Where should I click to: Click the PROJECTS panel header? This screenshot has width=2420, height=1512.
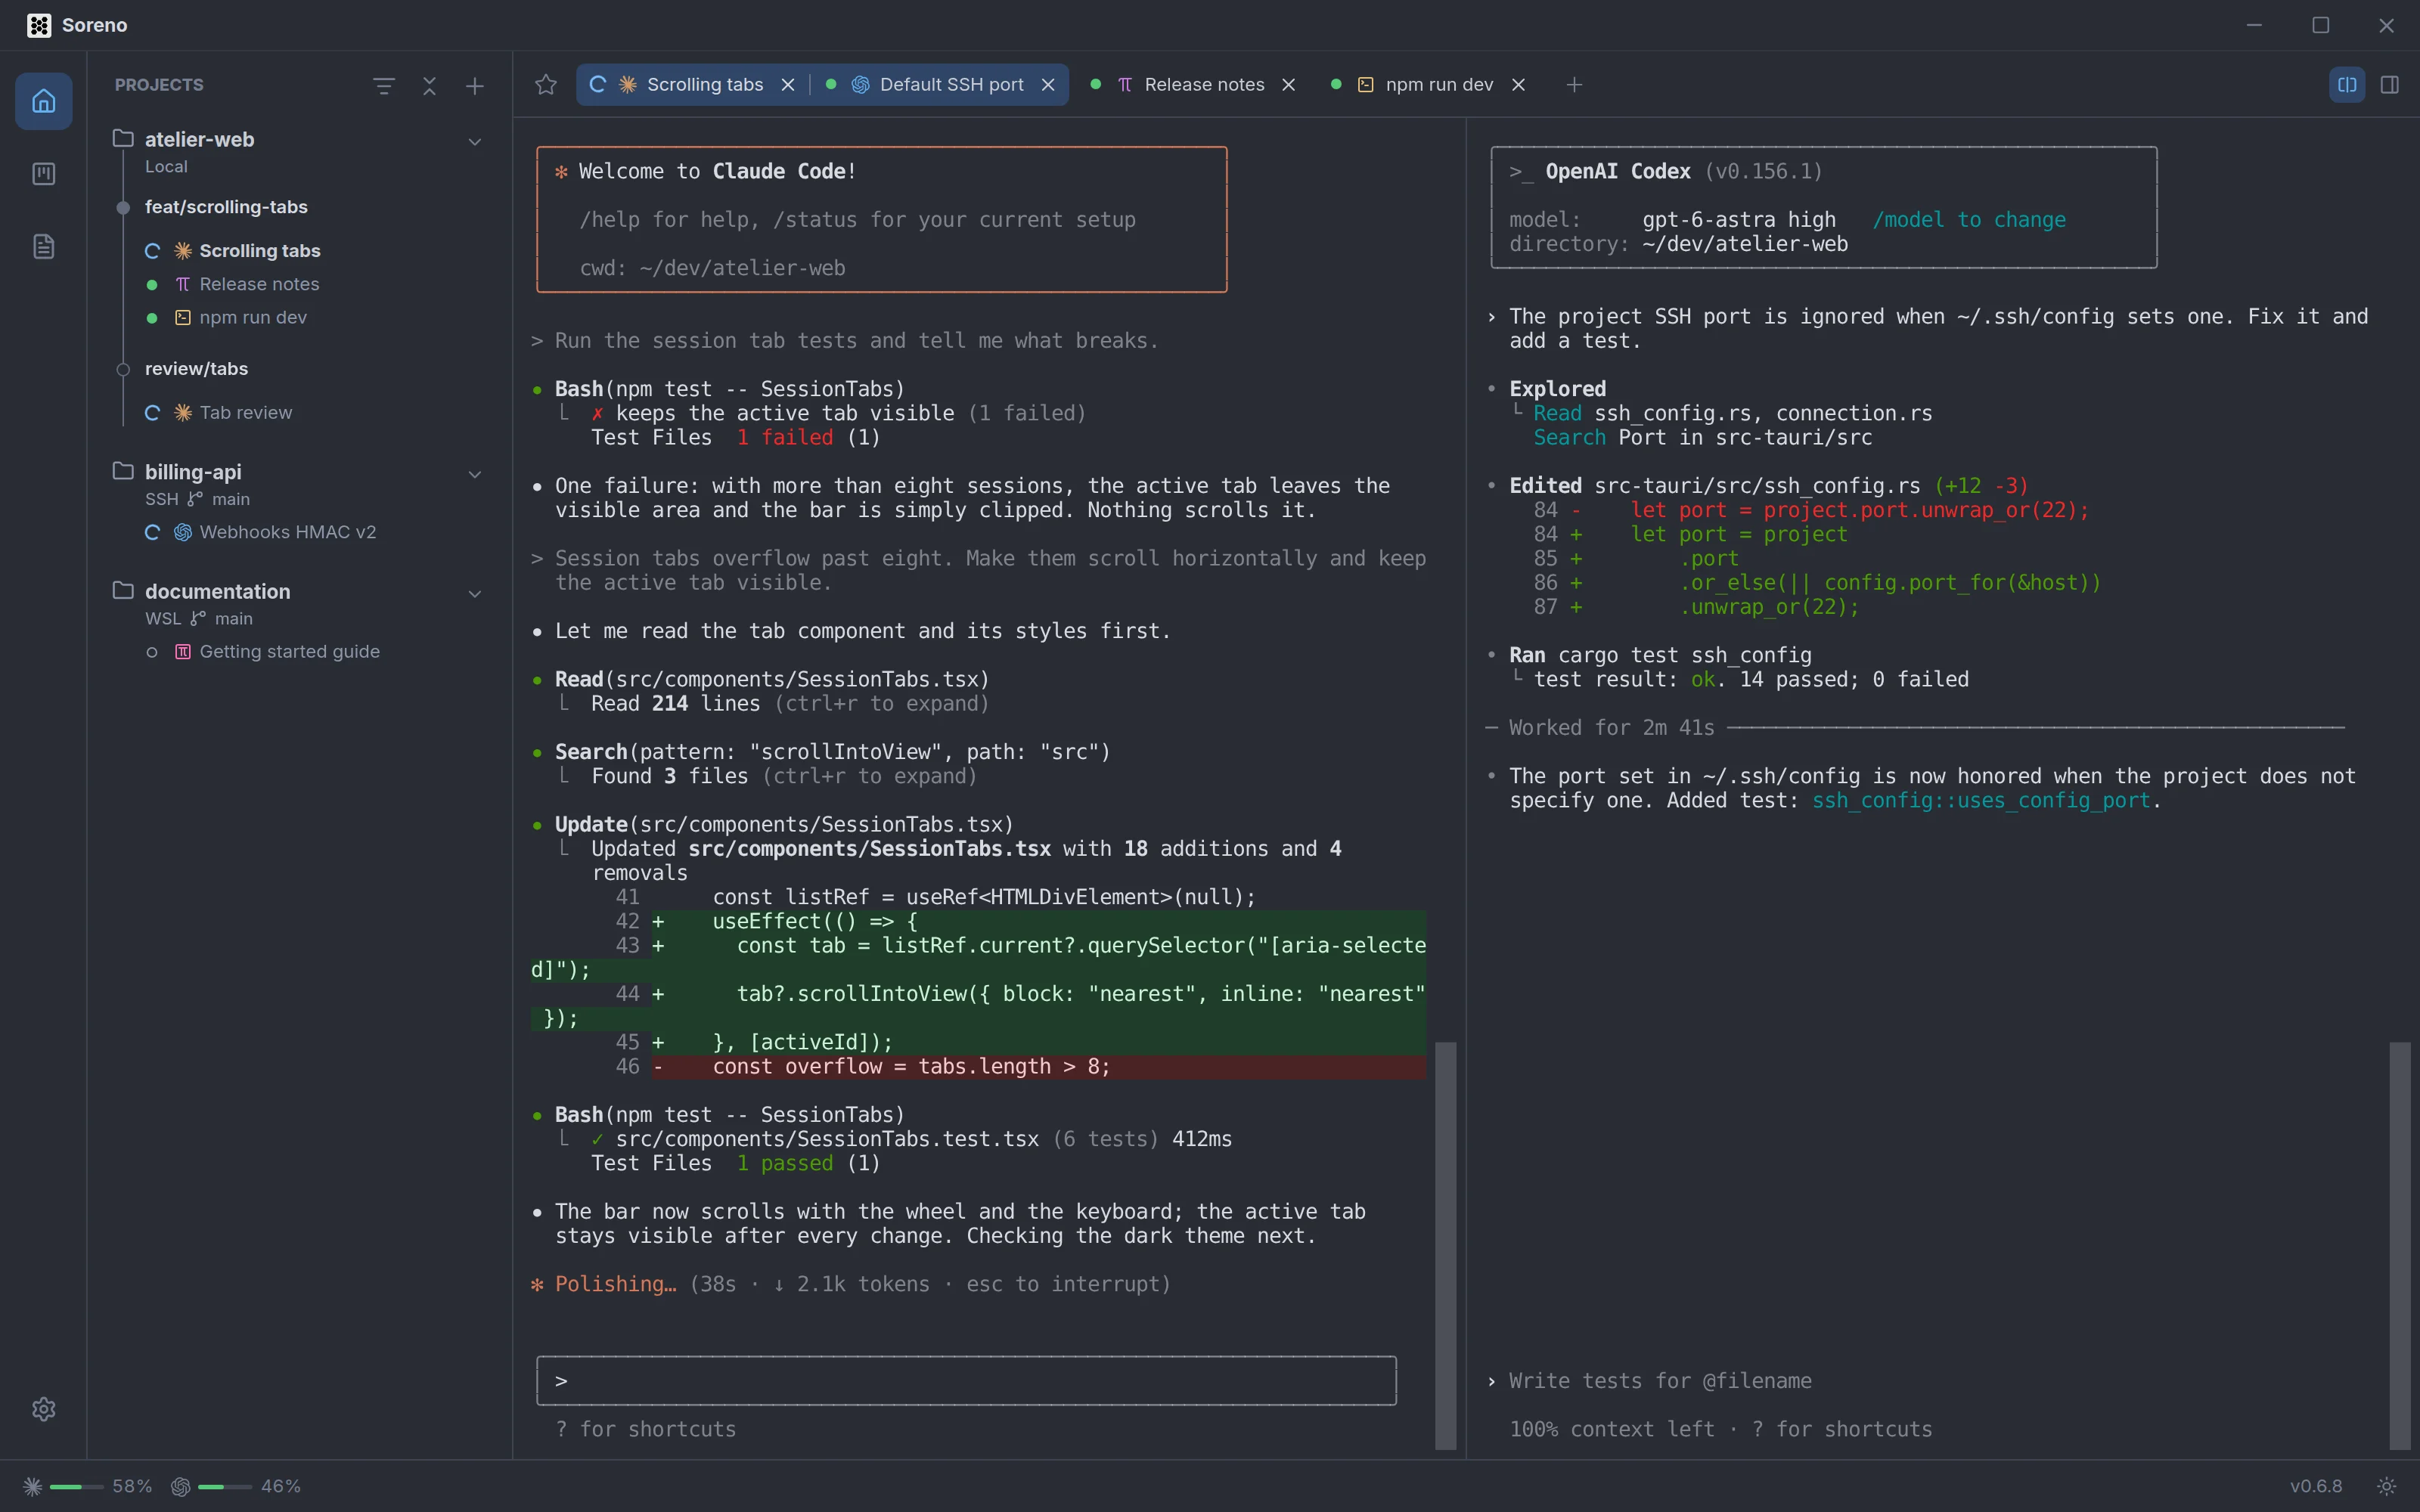[159, 85]
